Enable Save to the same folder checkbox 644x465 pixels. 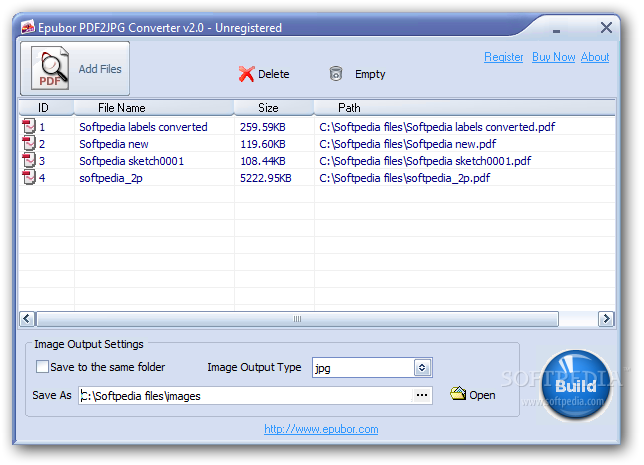click(x=42, y=367)
